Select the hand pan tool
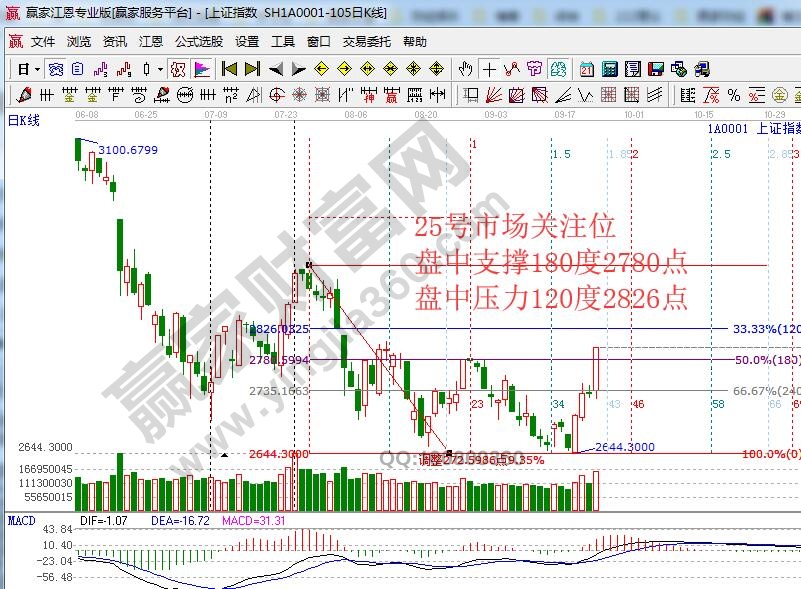 [465, 69]
